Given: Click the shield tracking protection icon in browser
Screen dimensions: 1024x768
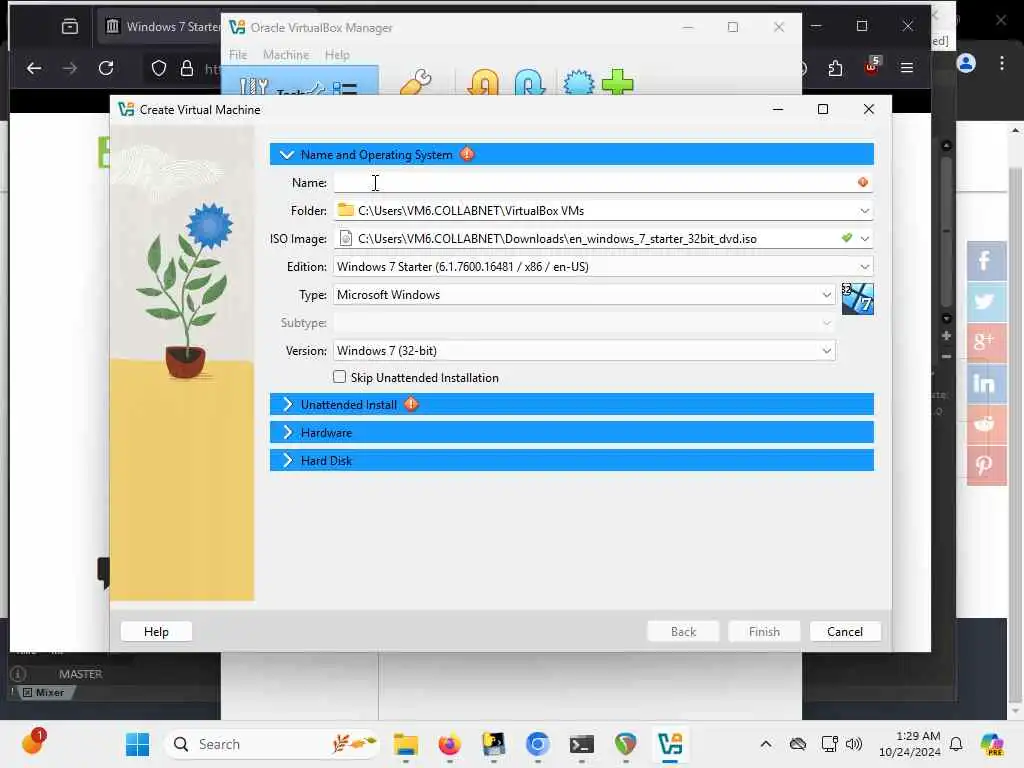Looking at the screenshot, I should (159, 68).
